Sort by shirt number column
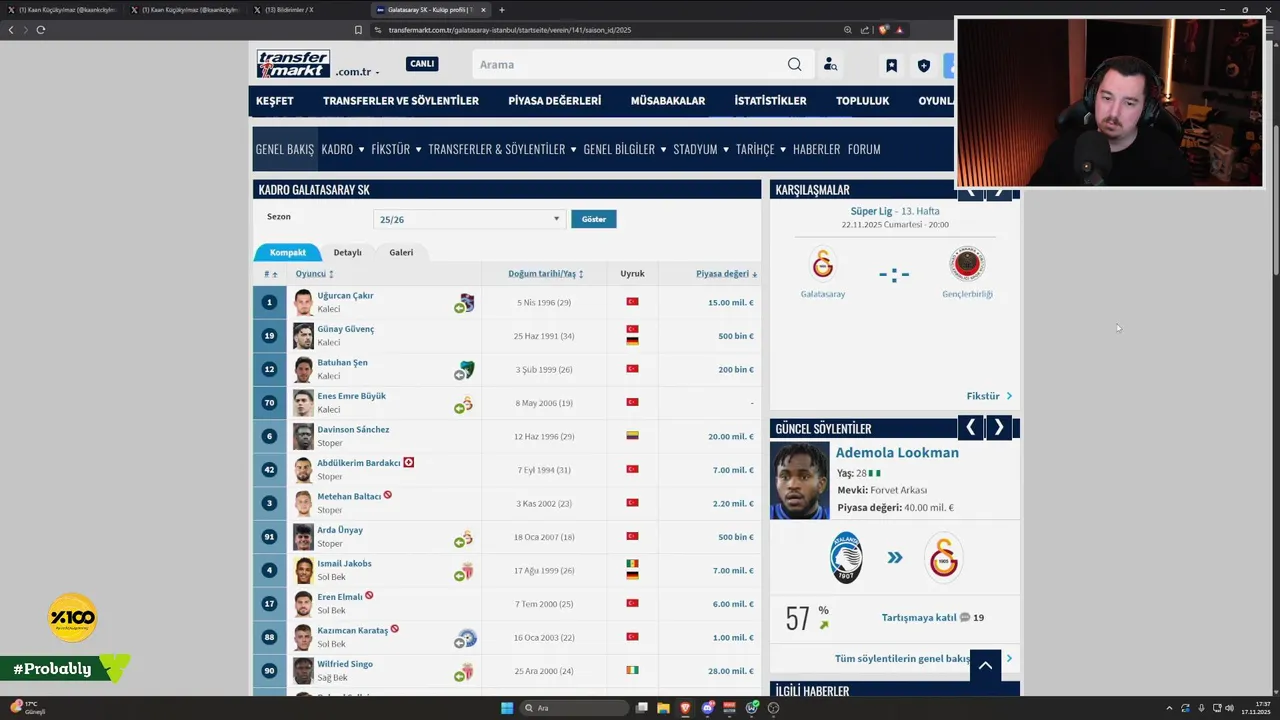Screen dimensions: 1280x720 pos(271,274)
